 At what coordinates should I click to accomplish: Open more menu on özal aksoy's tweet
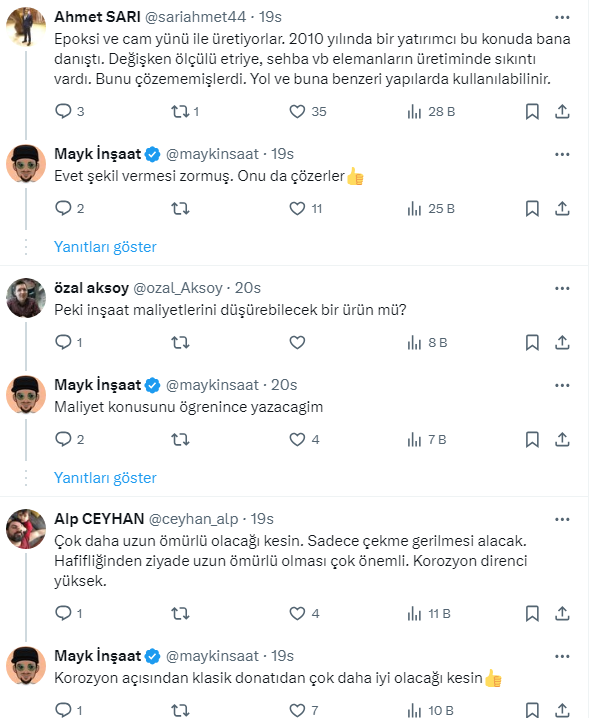(562, 287)
